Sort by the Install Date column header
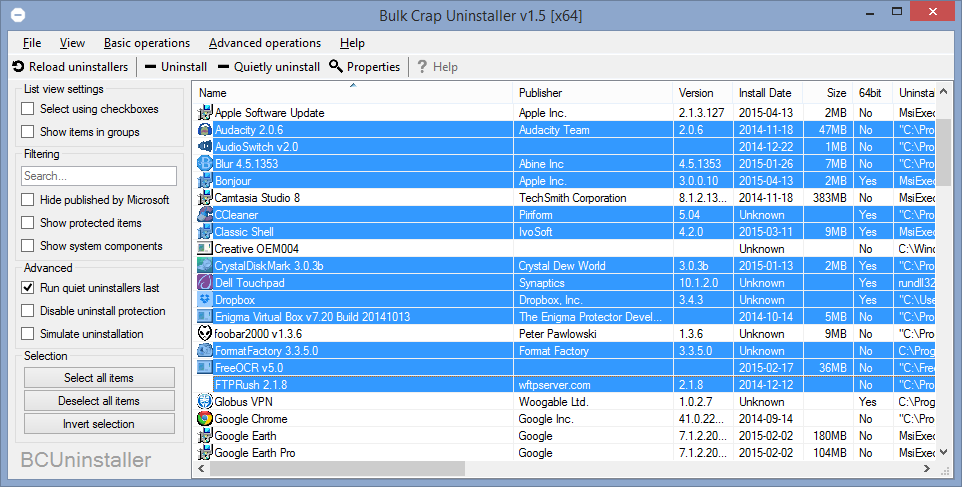 point(767,93)
